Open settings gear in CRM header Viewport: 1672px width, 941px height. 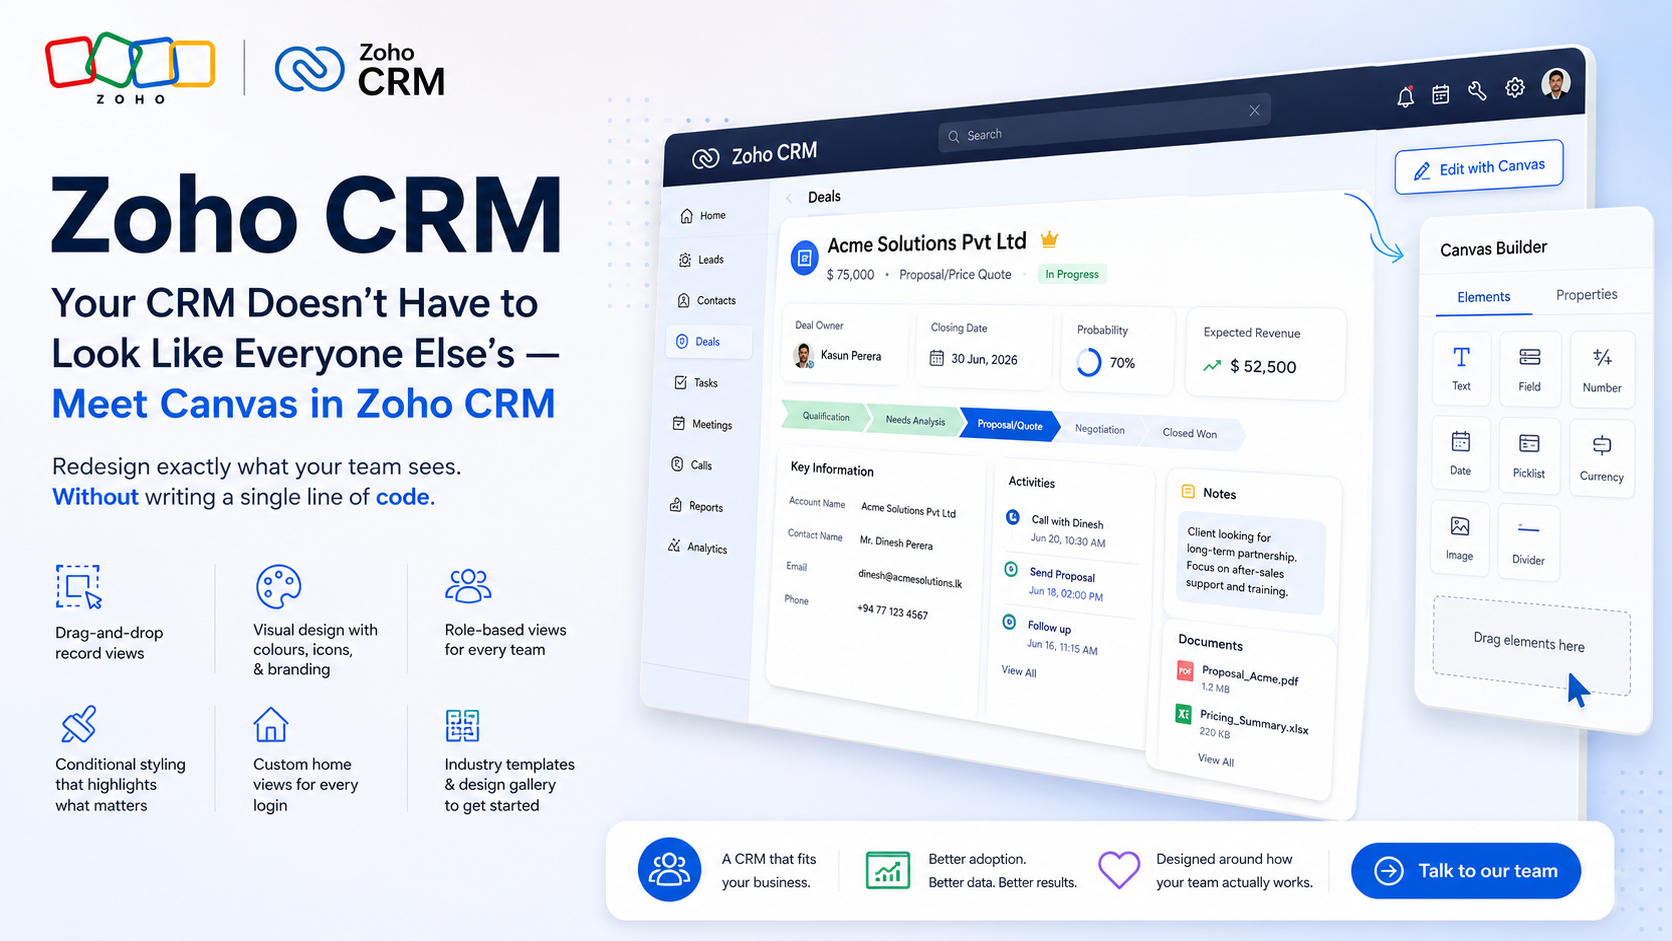(x=1515, y=88)
